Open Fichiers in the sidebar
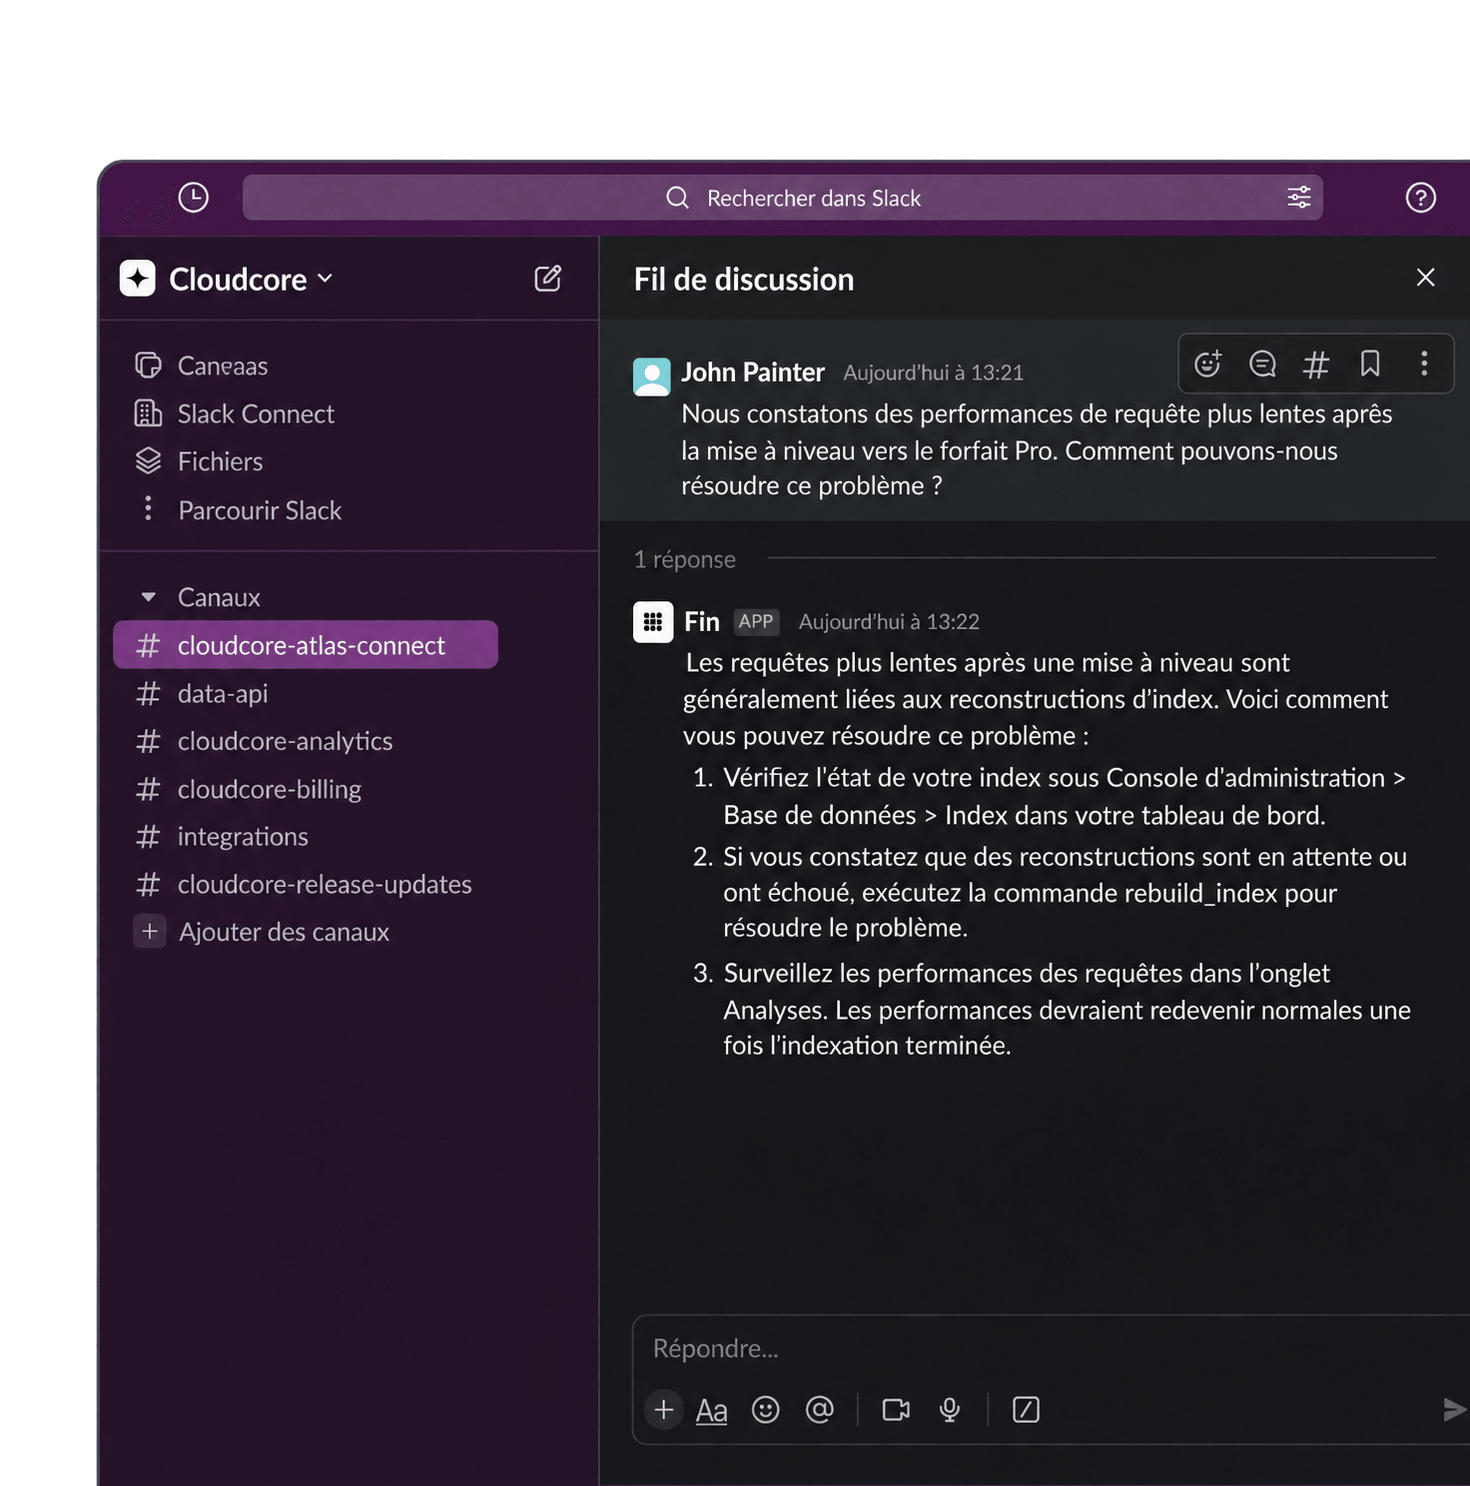The image size is (1470, 1486). 198,462
